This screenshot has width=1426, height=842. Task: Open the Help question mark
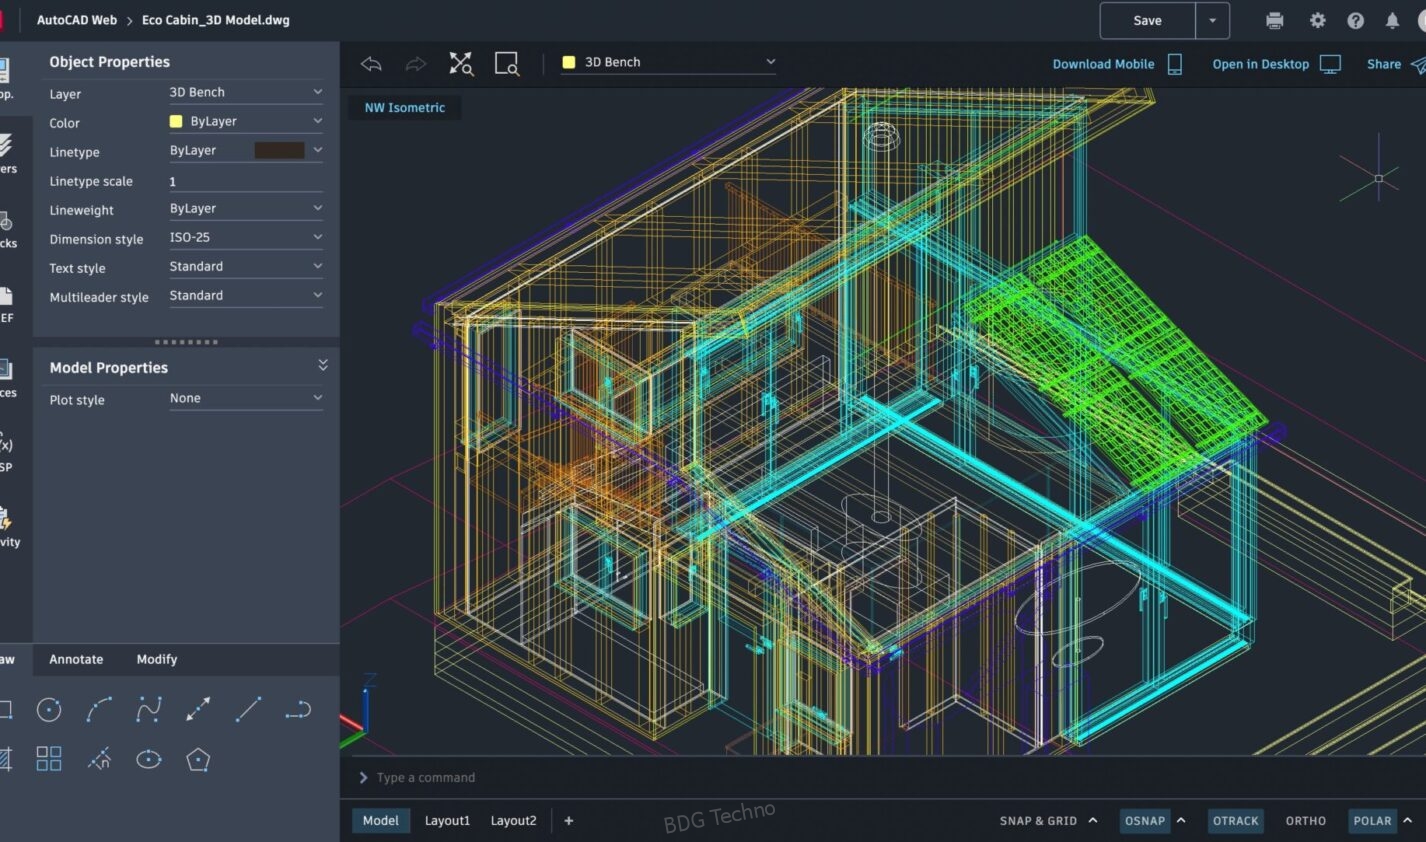tap(1355, 20)
